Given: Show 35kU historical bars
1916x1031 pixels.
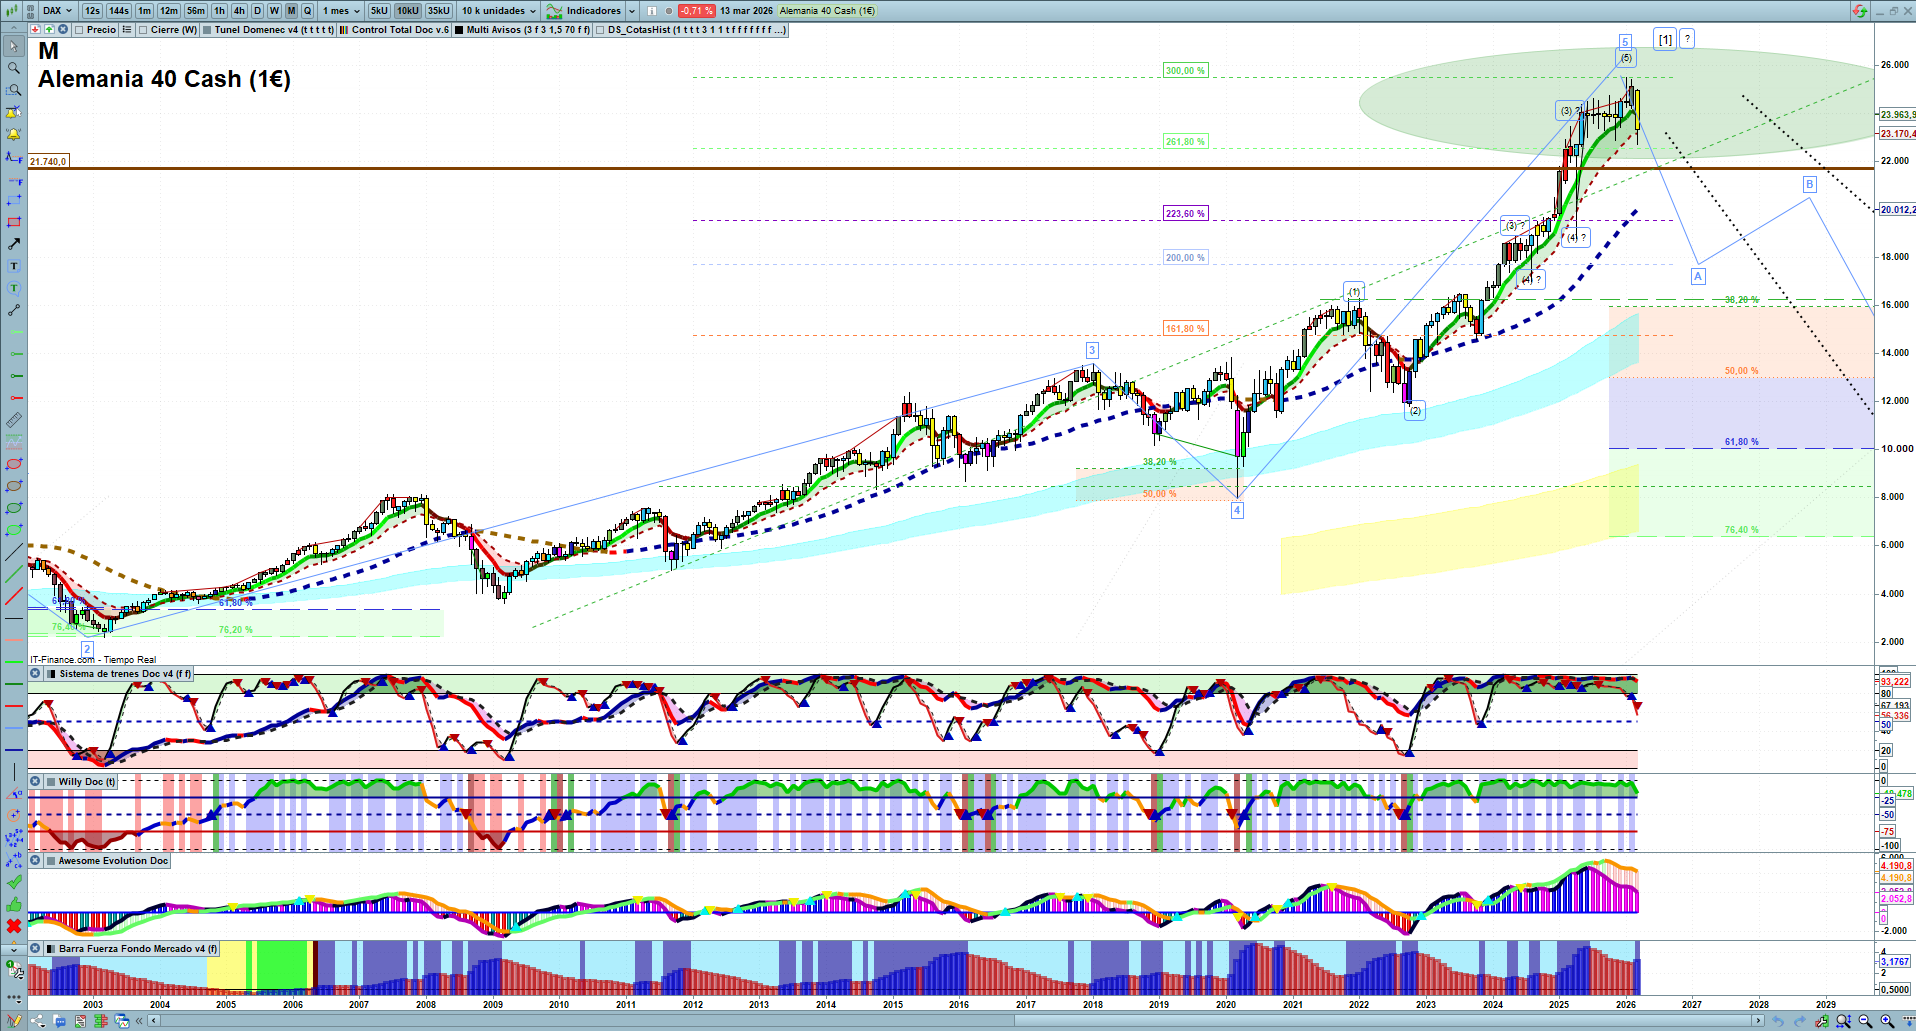Looking at the screenshot, I should click(x=439, y=11).
